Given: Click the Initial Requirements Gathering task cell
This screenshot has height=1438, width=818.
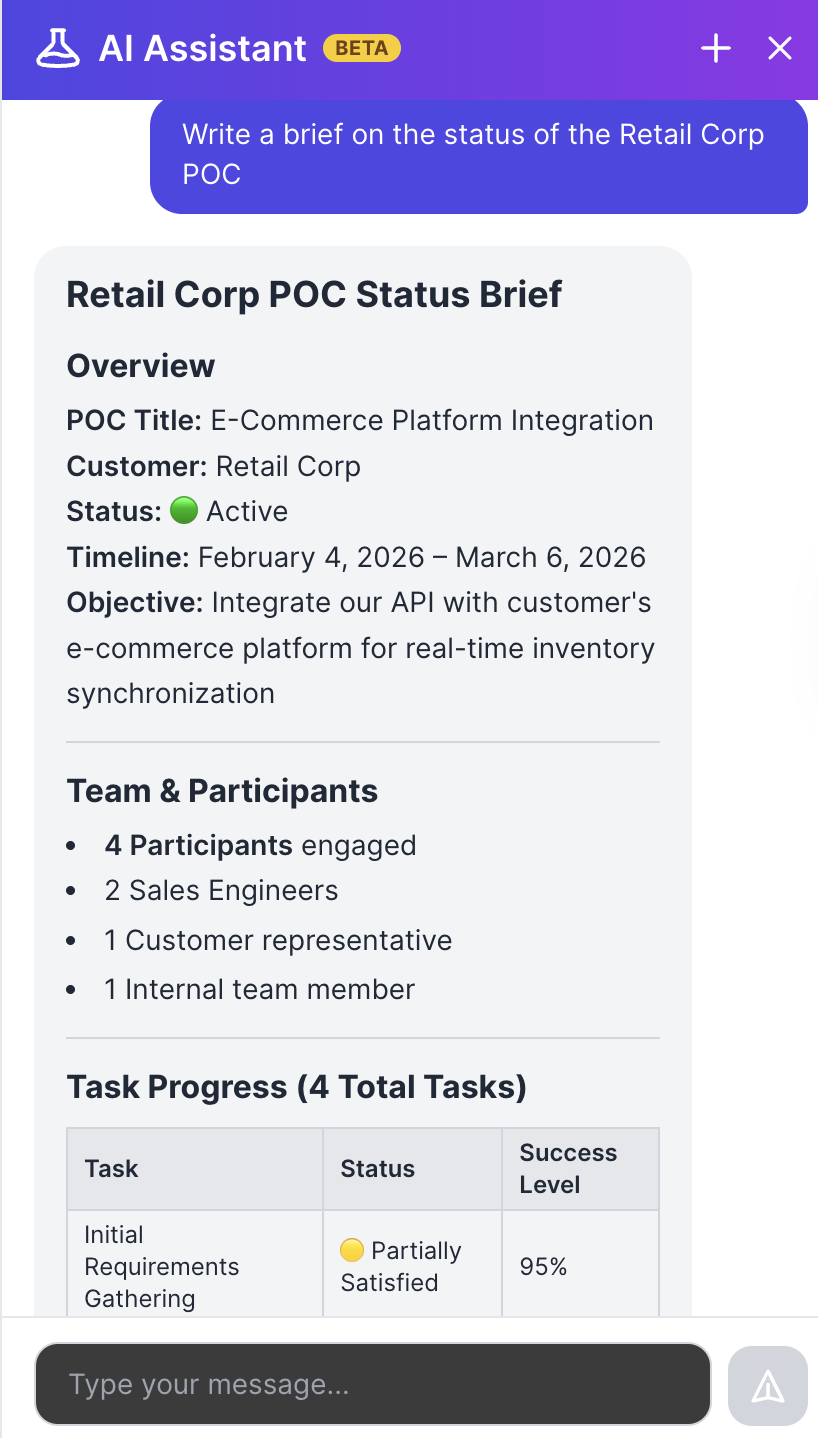Looking at the screenshot, I should point(161,1266).
